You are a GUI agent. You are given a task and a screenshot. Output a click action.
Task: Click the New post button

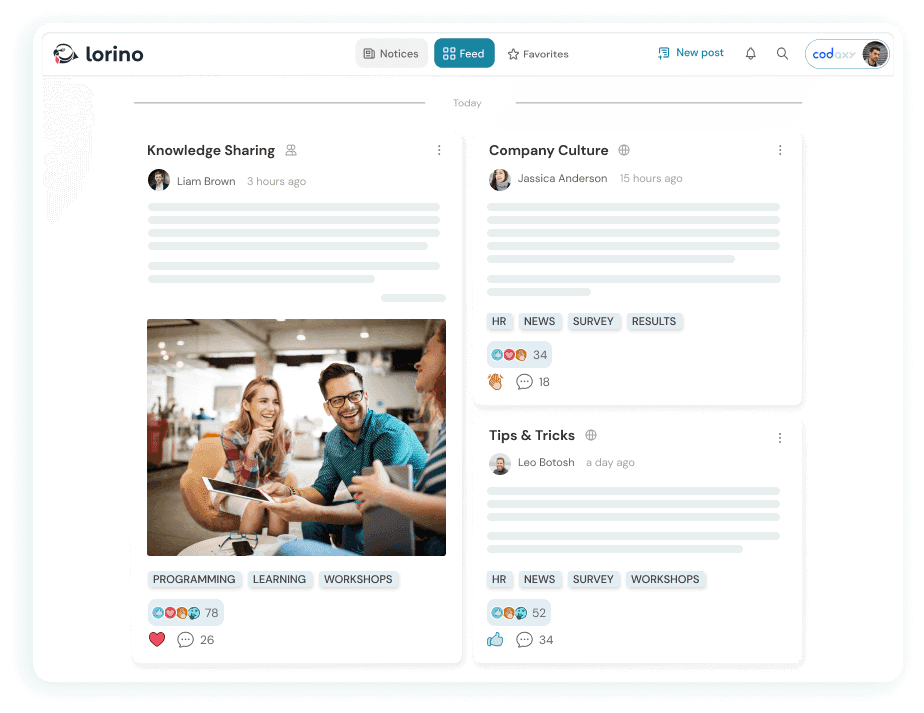coord(690,52)
